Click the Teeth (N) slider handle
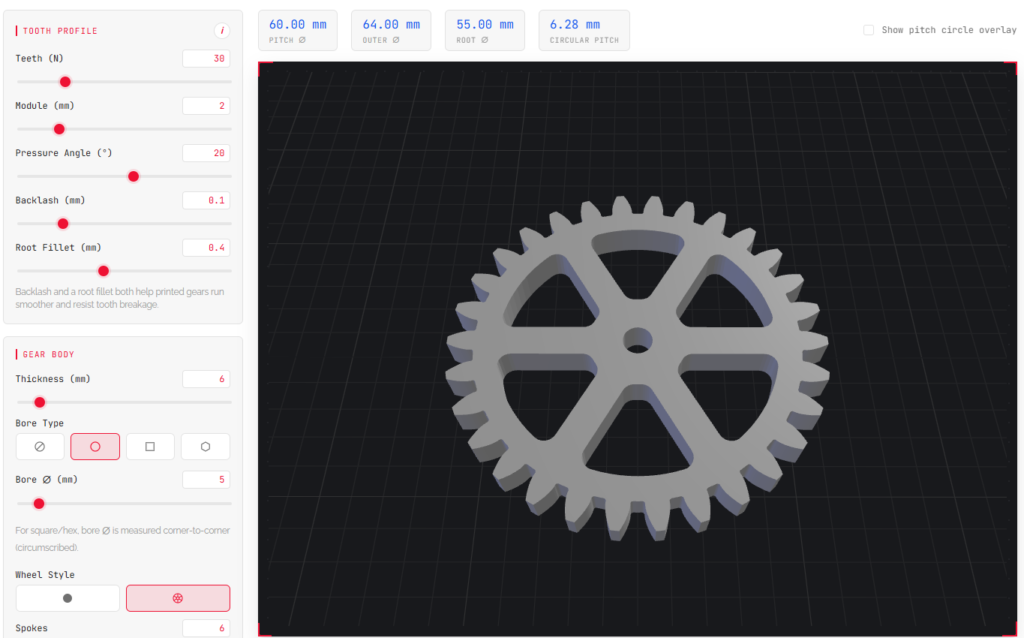The width and height of the screenshot is (1024, 638). coord(65,82)
